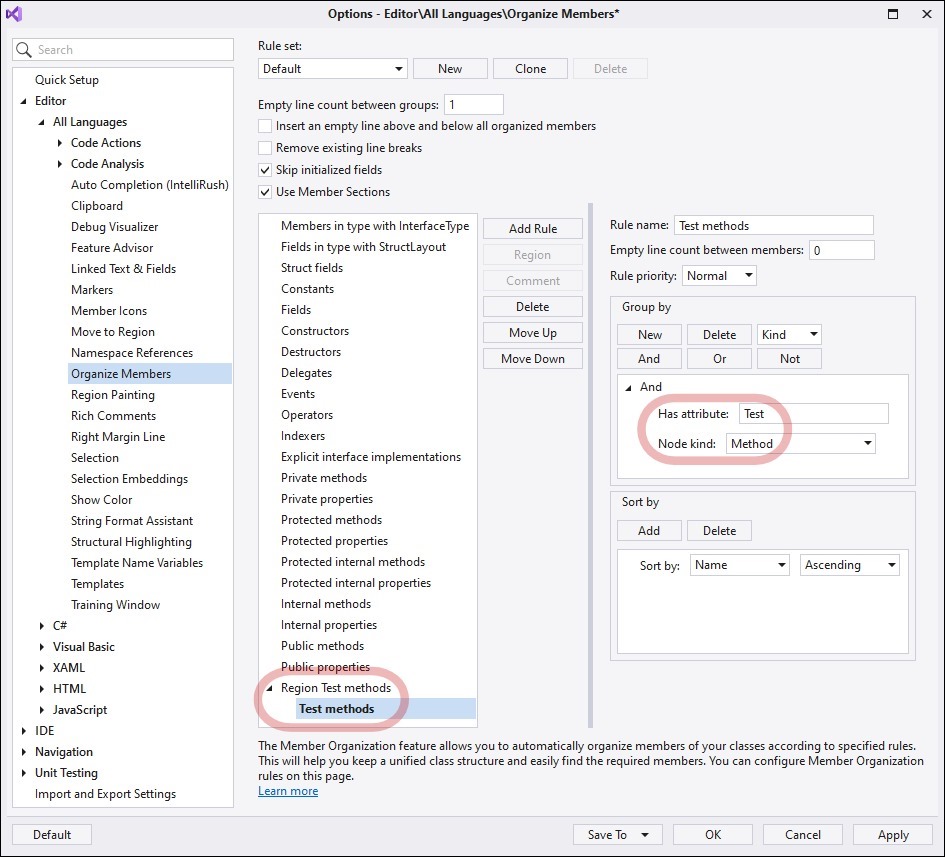Click the Empty line count between groups field
The image size is (945, 857).
[474, 104]
